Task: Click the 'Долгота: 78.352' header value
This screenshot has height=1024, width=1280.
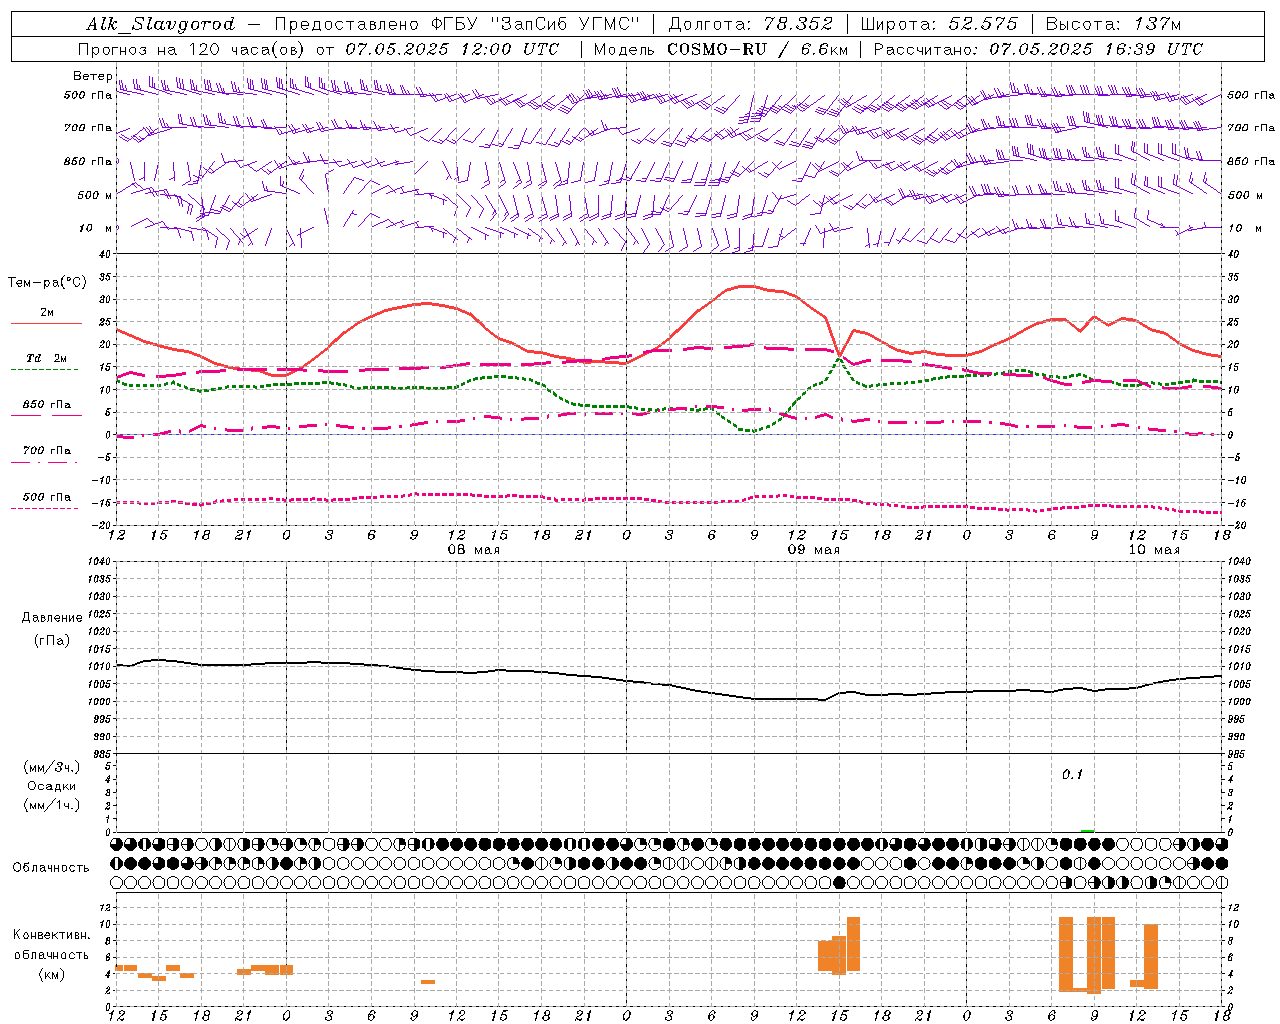Action: pos(751,24)
